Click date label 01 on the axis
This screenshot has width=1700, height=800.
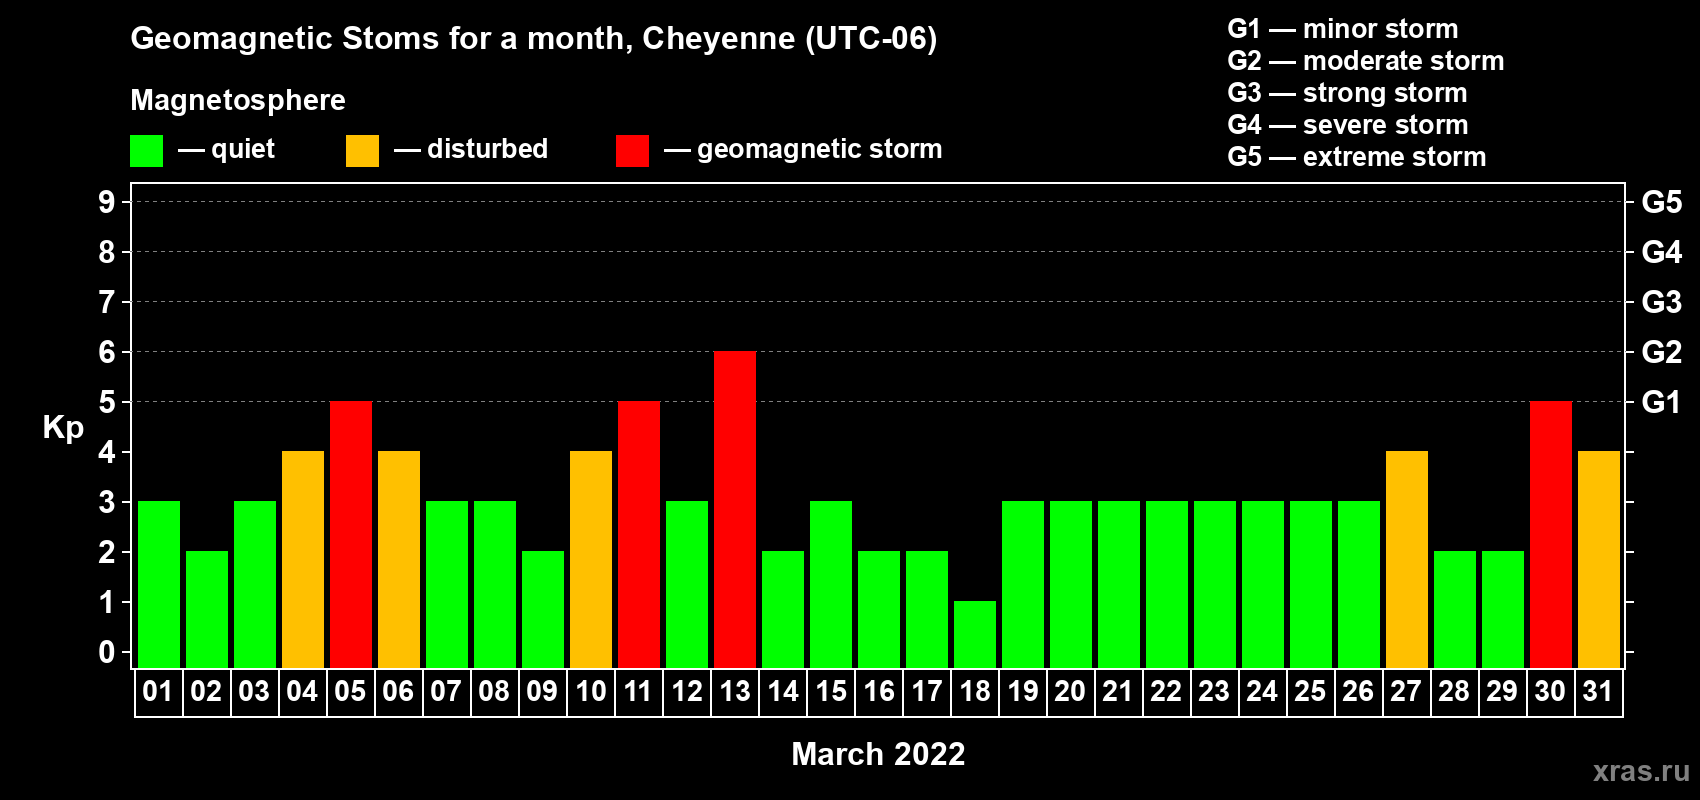point(158,692)
